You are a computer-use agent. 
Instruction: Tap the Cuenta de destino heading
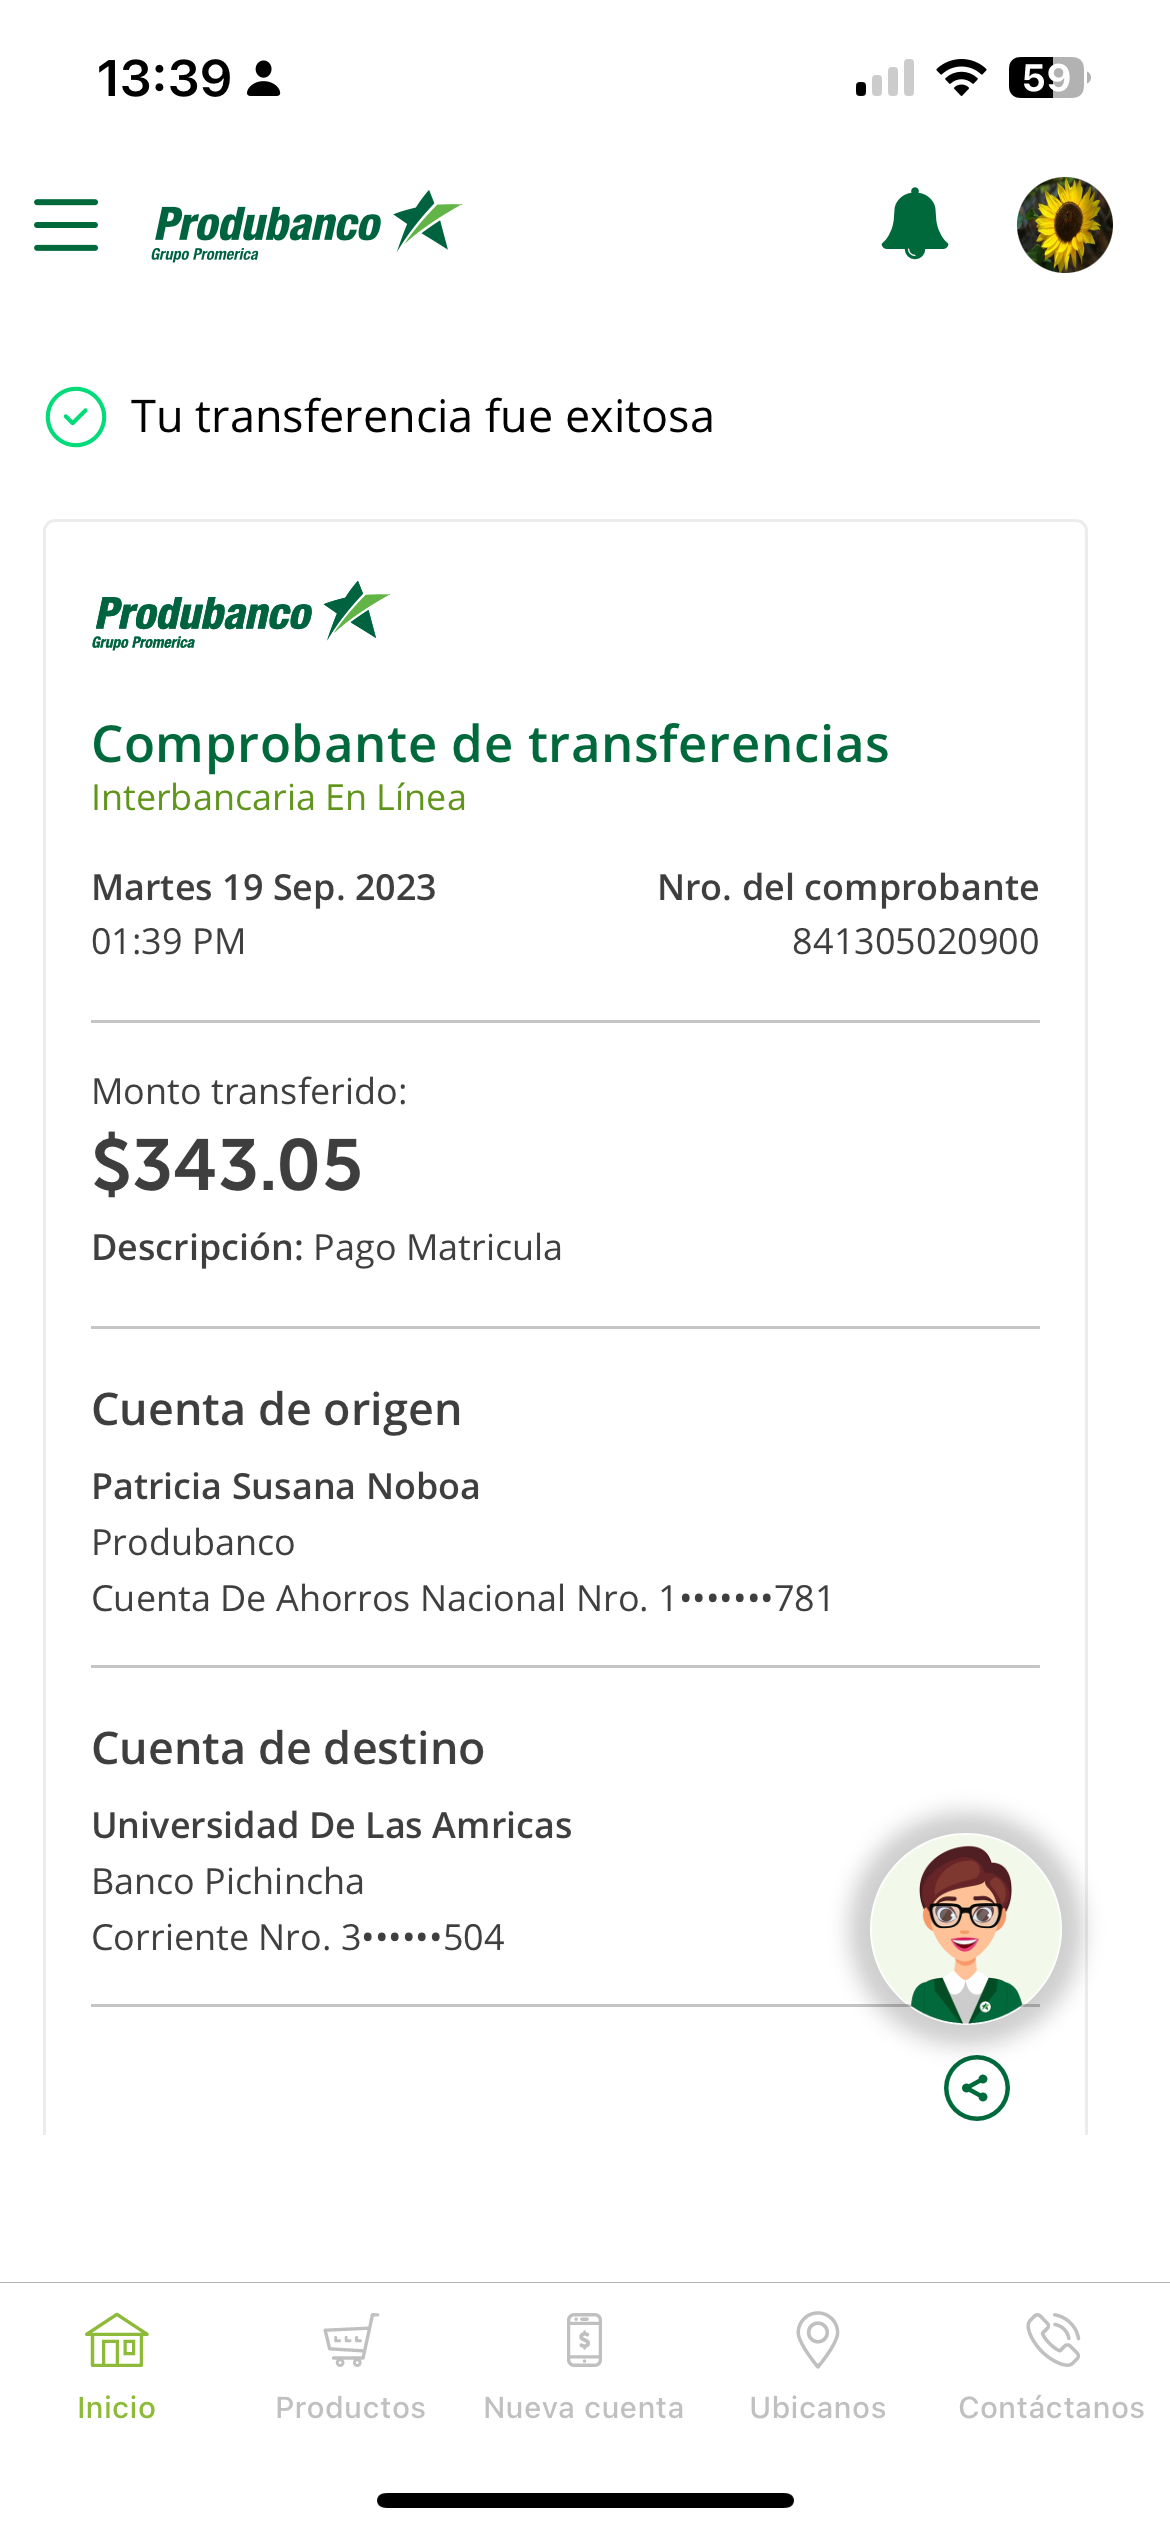point(288,1749)
